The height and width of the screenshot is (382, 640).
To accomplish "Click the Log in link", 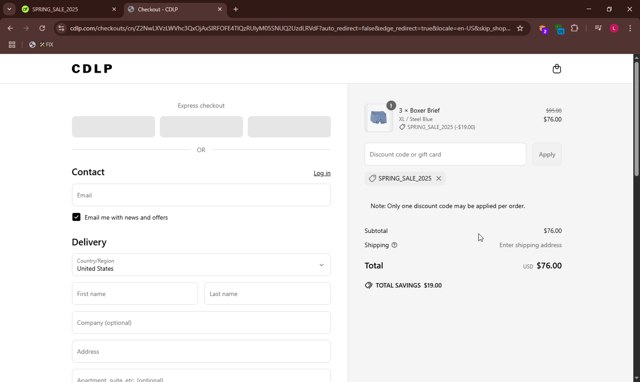I will 322,173.
